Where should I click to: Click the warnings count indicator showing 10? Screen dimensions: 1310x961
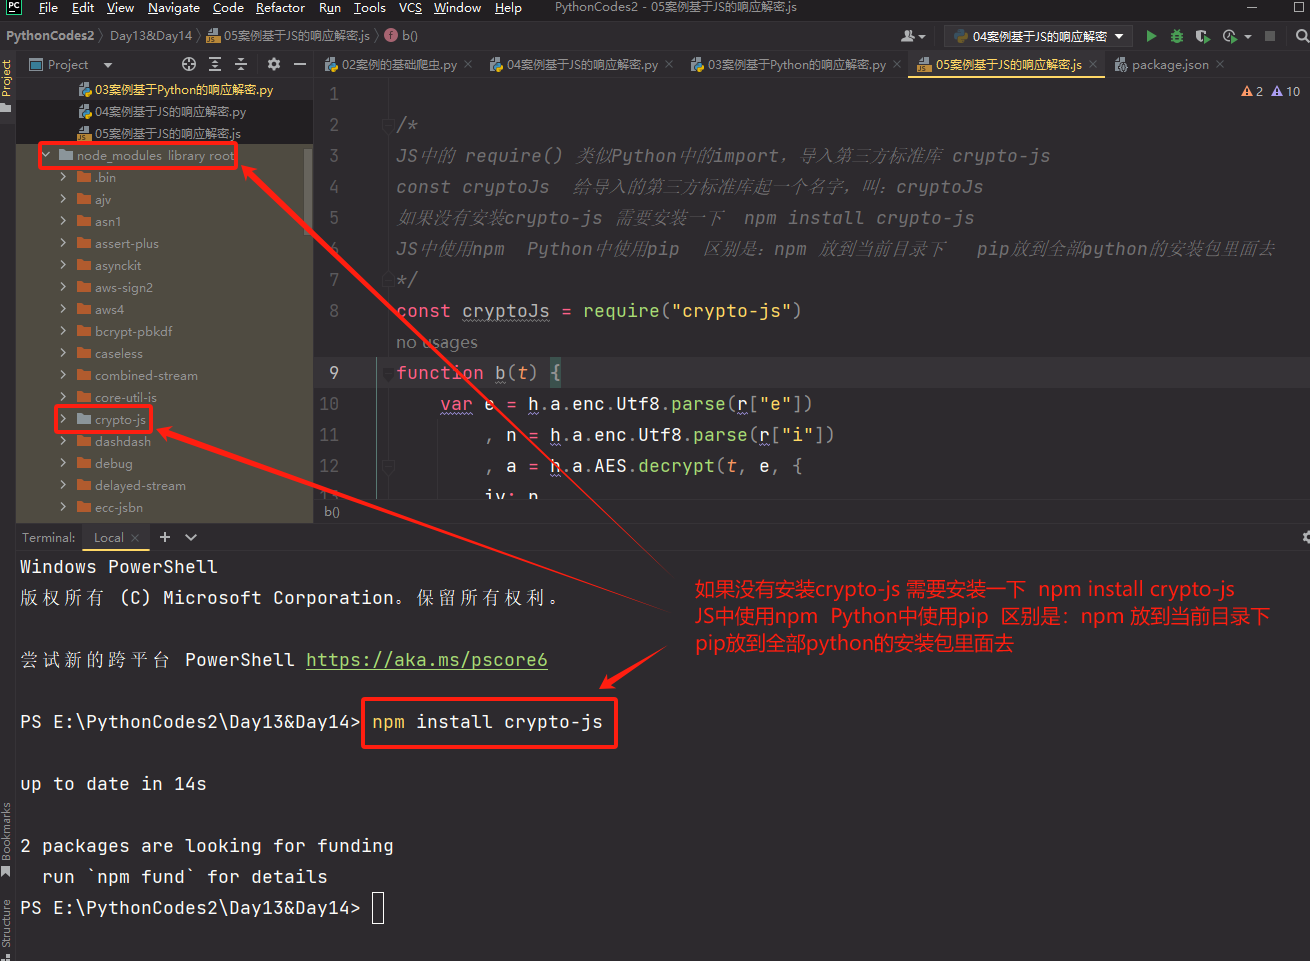coord(1286,91)
